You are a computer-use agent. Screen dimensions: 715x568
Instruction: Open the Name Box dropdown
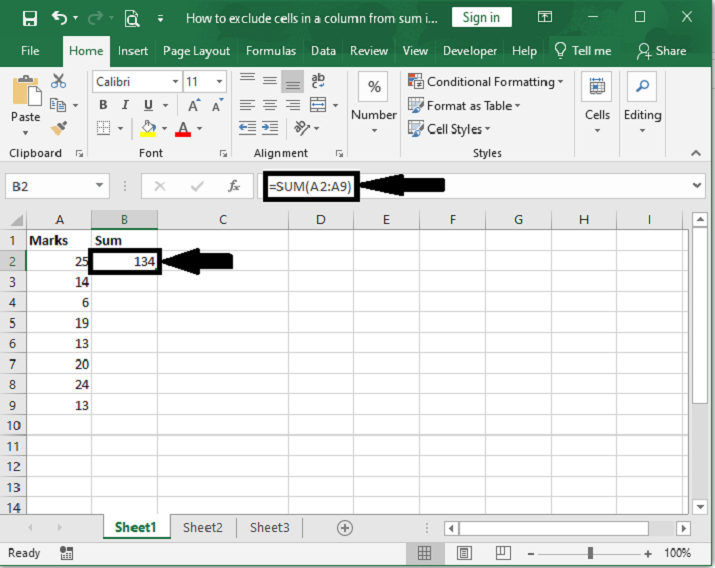99,186
